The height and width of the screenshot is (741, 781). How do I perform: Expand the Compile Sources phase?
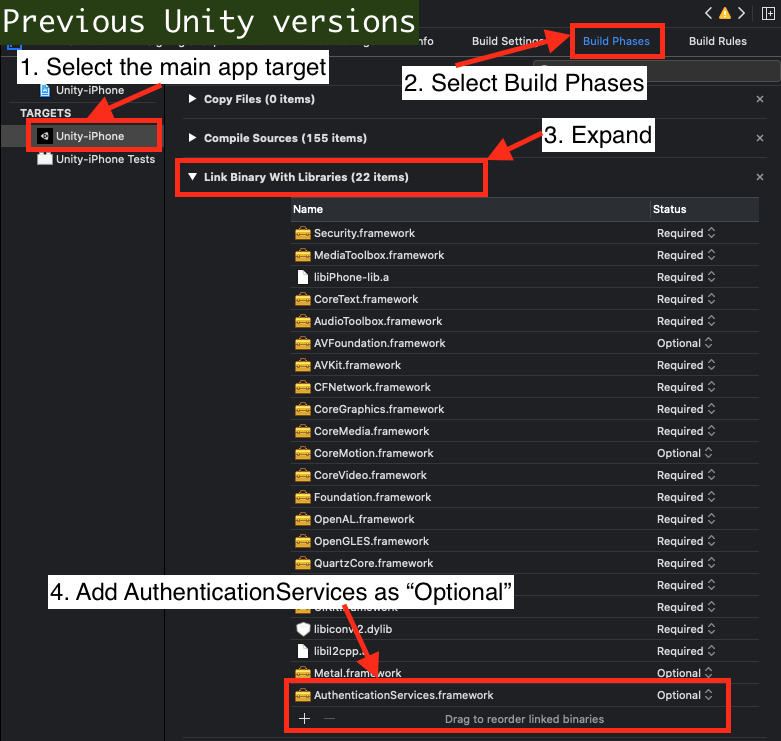pyautogui.click(x=192, y=138)
